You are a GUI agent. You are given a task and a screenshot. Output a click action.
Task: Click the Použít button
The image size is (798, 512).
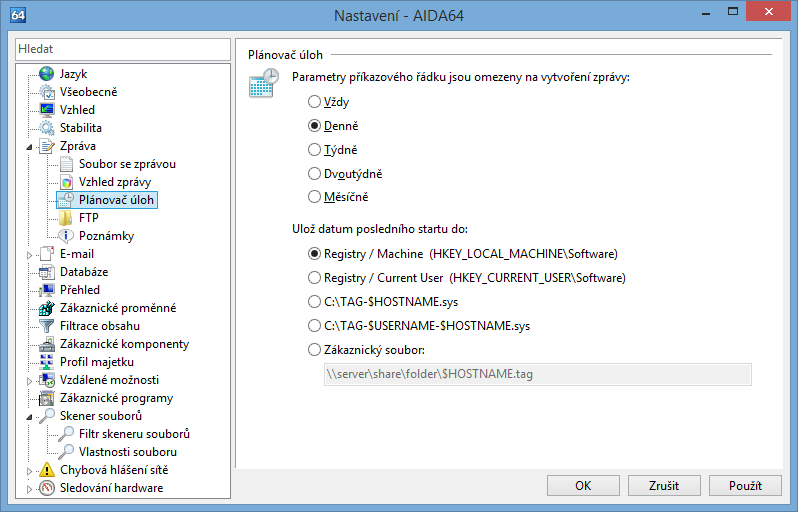745,486
